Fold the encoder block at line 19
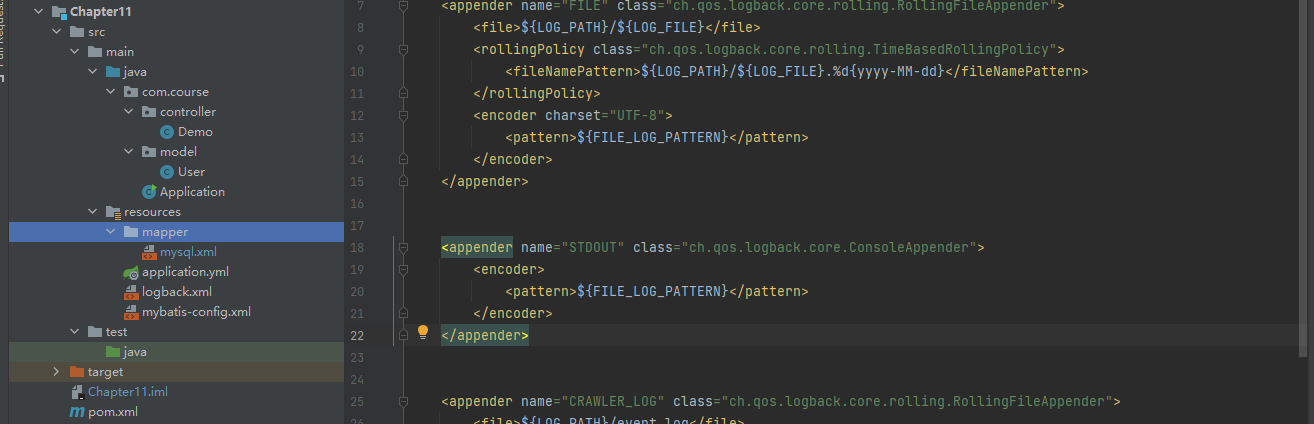1314x424 pixels. tap(403, 269)
